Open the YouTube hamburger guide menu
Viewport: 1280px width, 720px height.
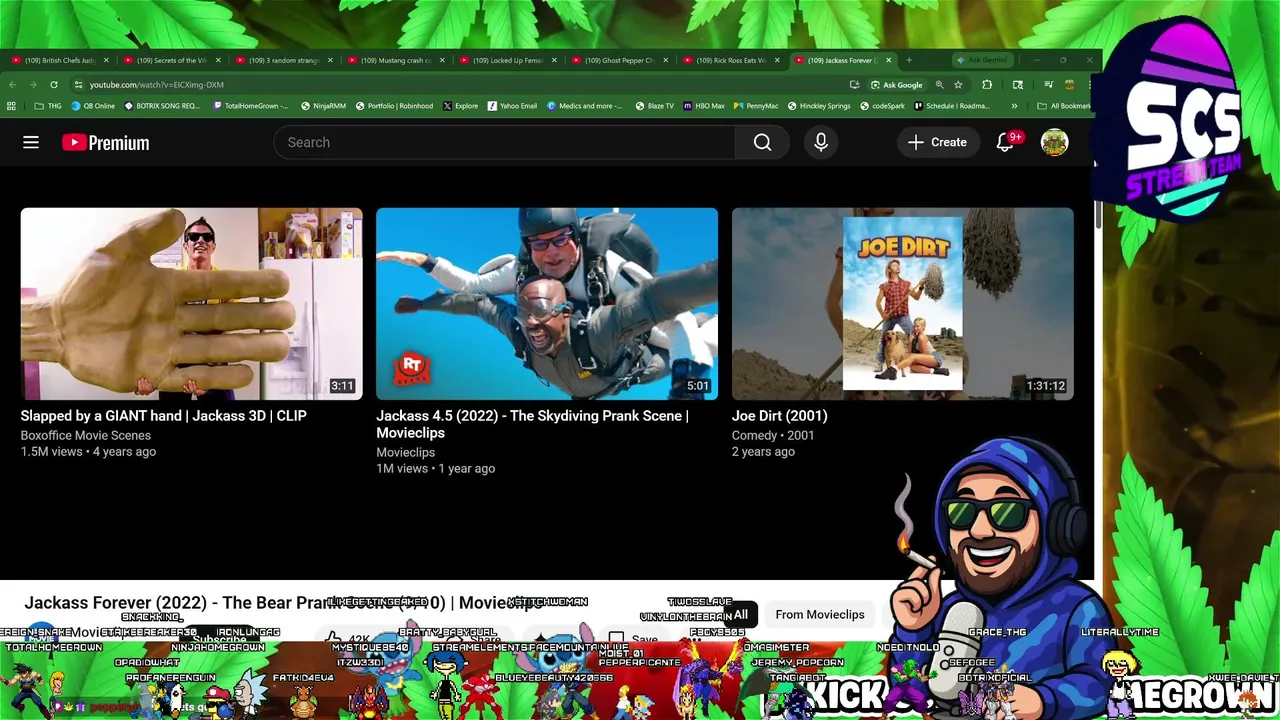point(31,143)
